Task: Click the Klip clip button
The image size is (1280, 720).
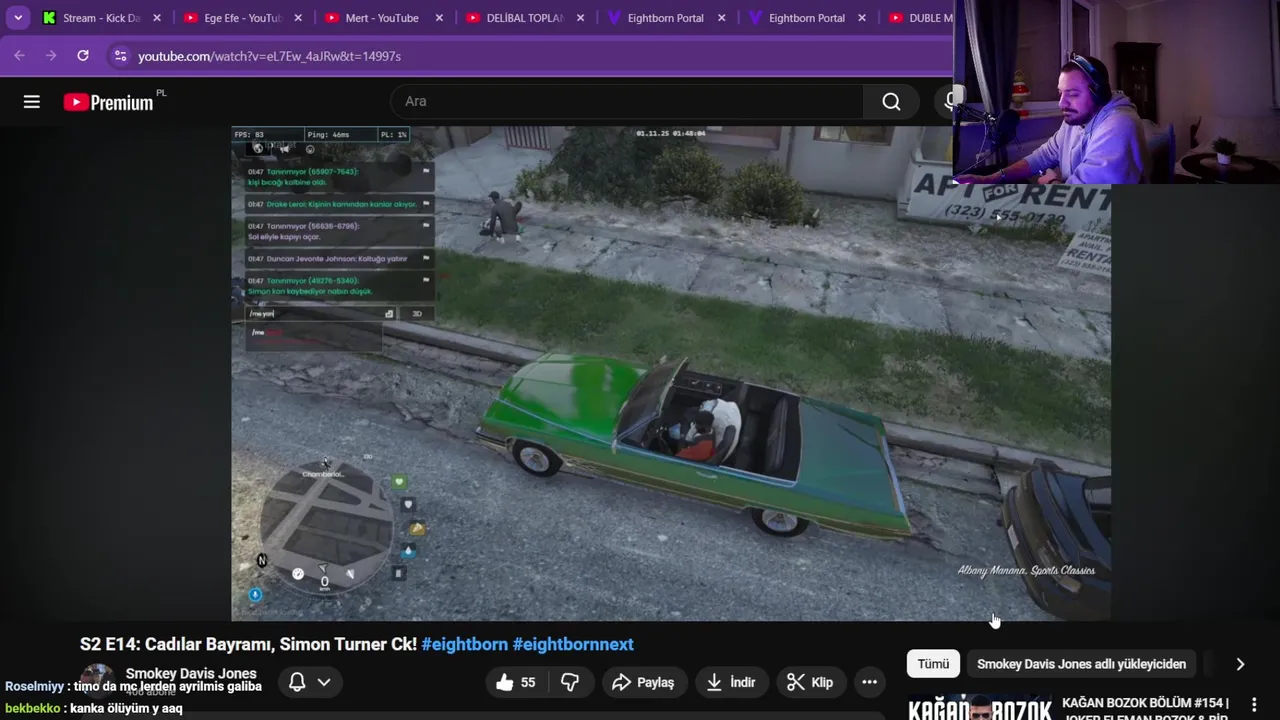Action: coord(810,682)
